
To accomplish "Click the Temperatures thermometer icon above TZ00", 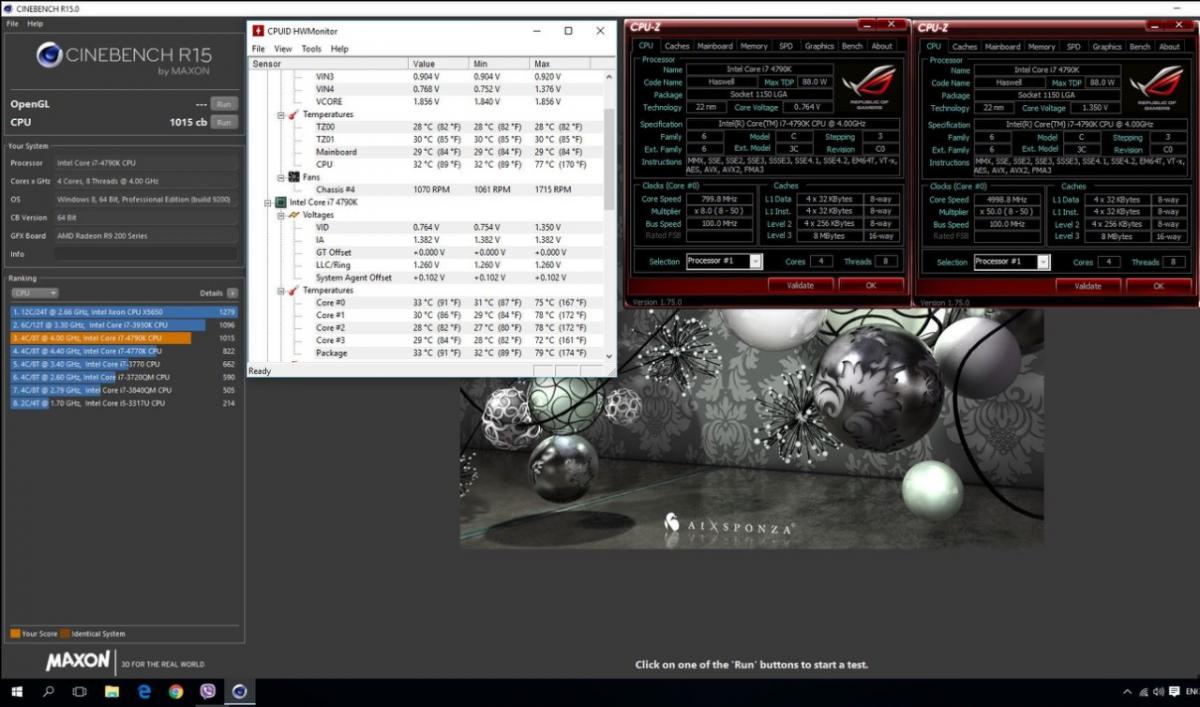I will click(294, 115).
